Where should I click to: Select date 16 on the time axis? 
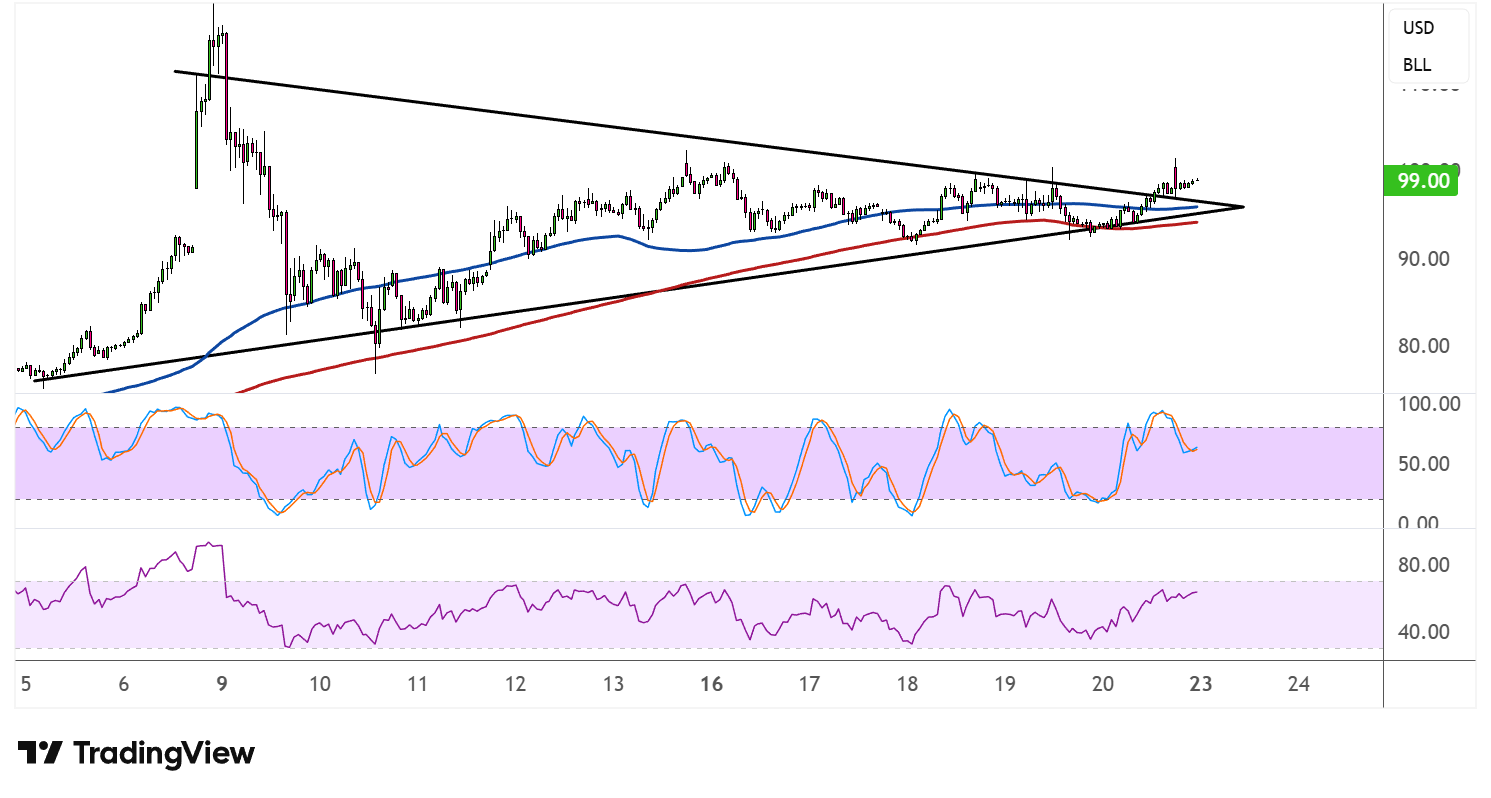[x=711, y=685]
